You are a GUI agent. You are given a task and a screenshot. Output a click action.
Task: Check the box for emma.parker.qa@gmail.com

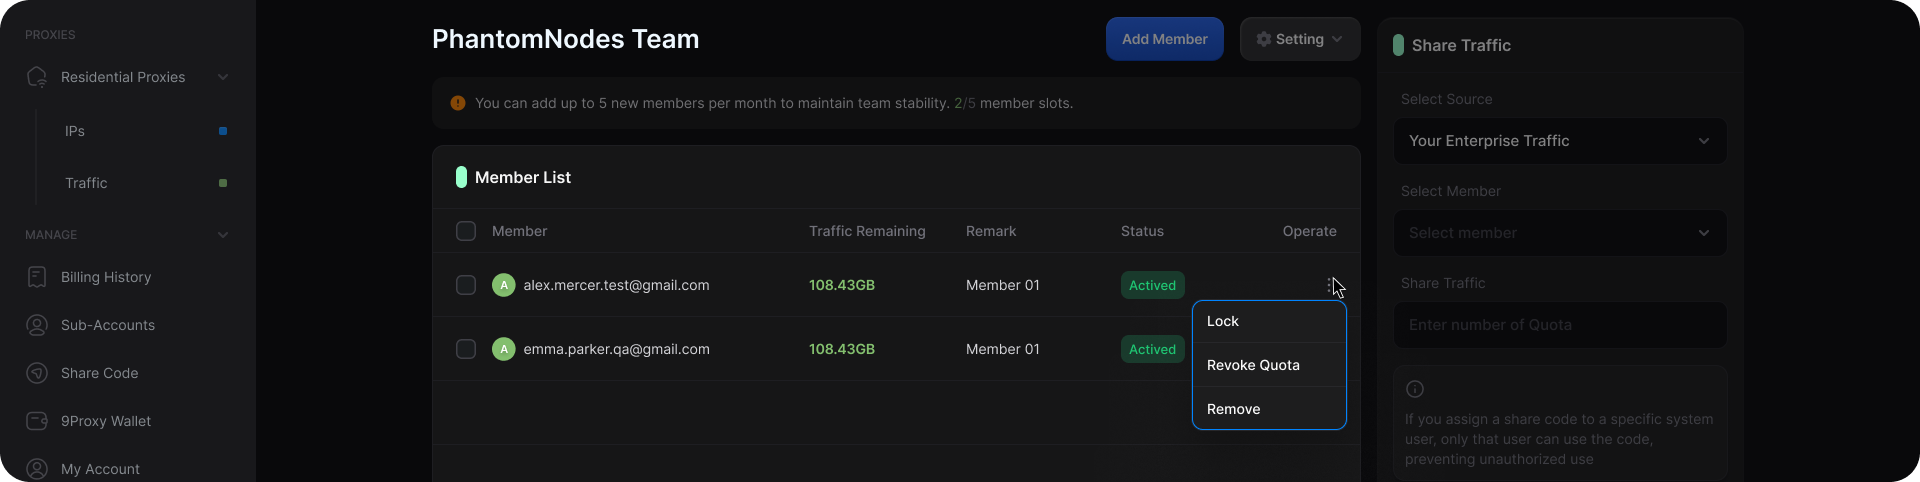point(466,349)
